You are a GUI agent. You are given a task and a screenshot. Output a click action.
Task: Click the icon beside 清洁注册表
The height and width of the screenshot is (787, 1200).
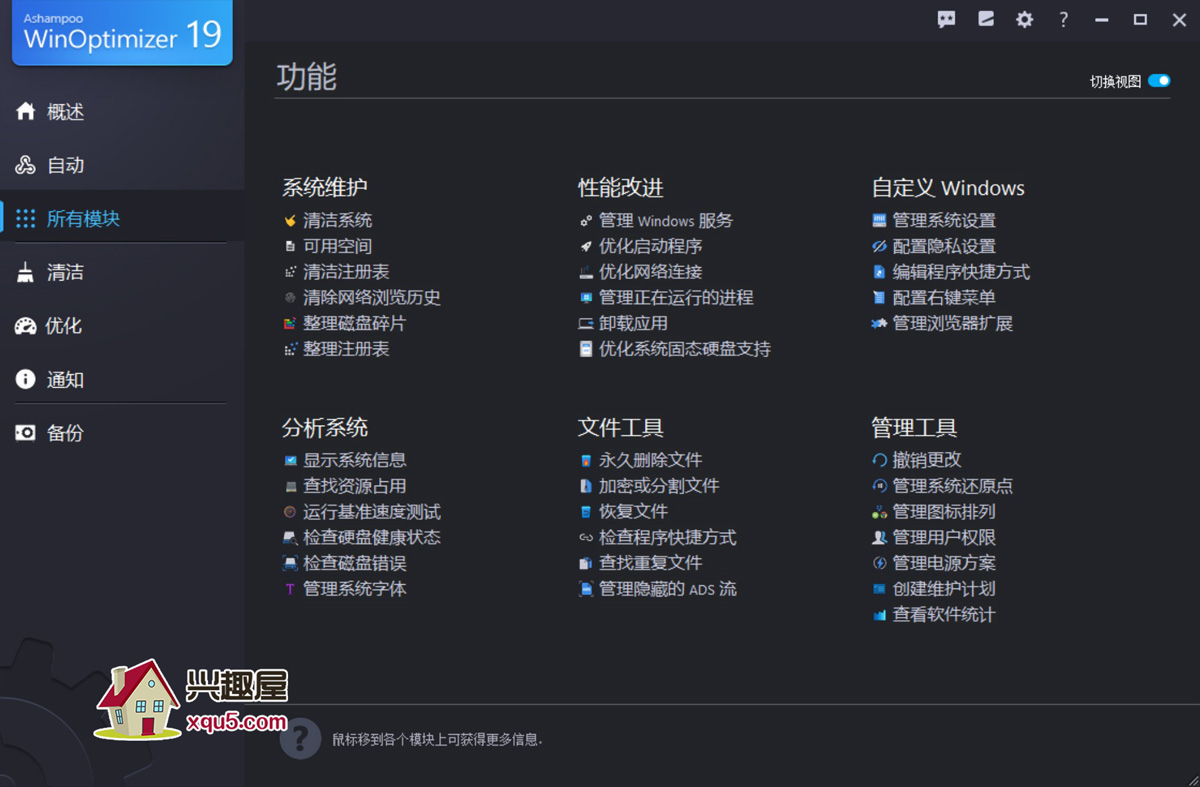(290, 272)
